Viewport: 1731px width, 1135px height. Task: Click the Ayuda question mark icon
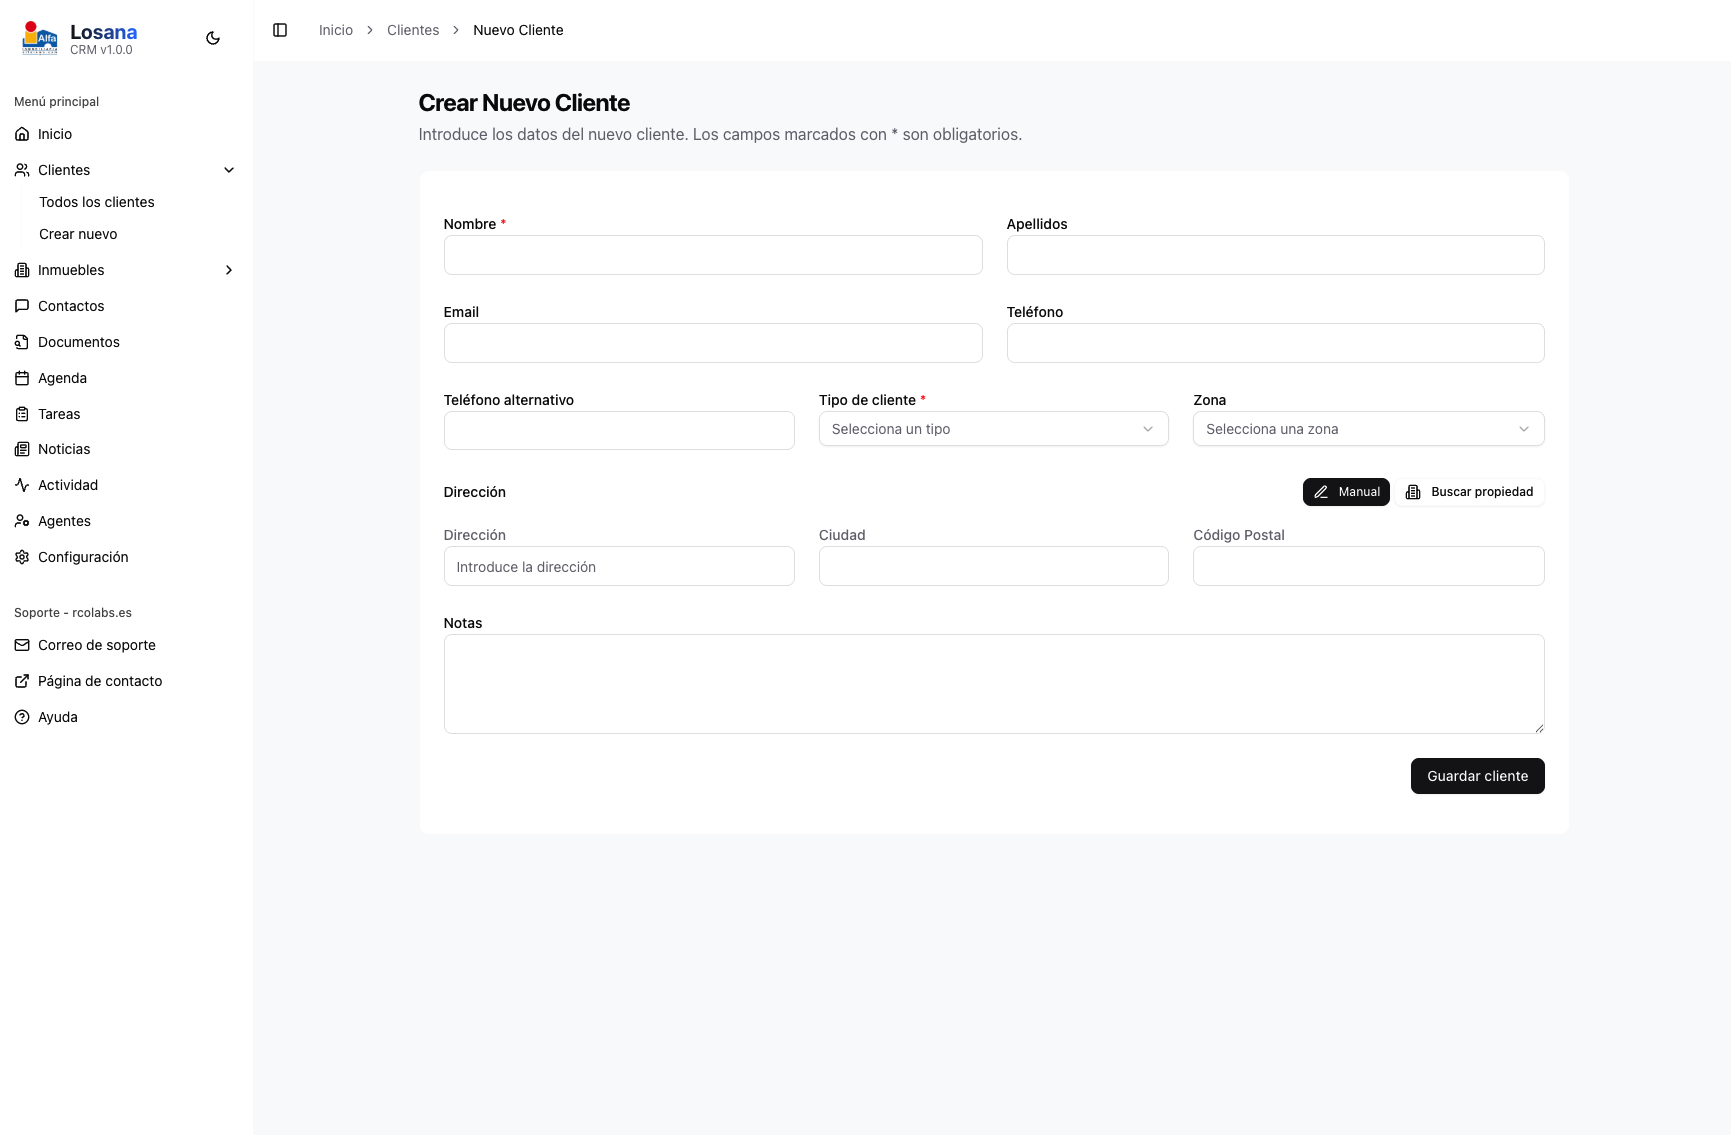[x=22, y=717]
